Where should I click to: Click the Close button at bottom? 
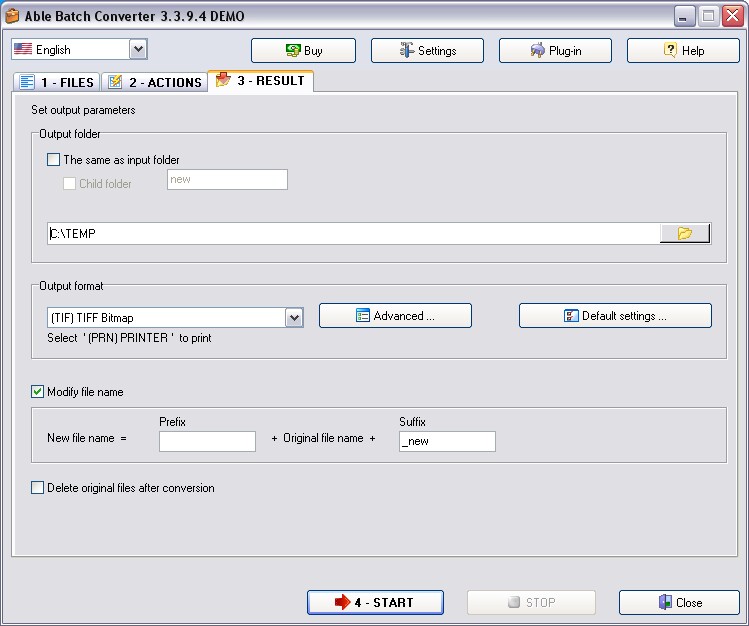[x=679, y=603]
